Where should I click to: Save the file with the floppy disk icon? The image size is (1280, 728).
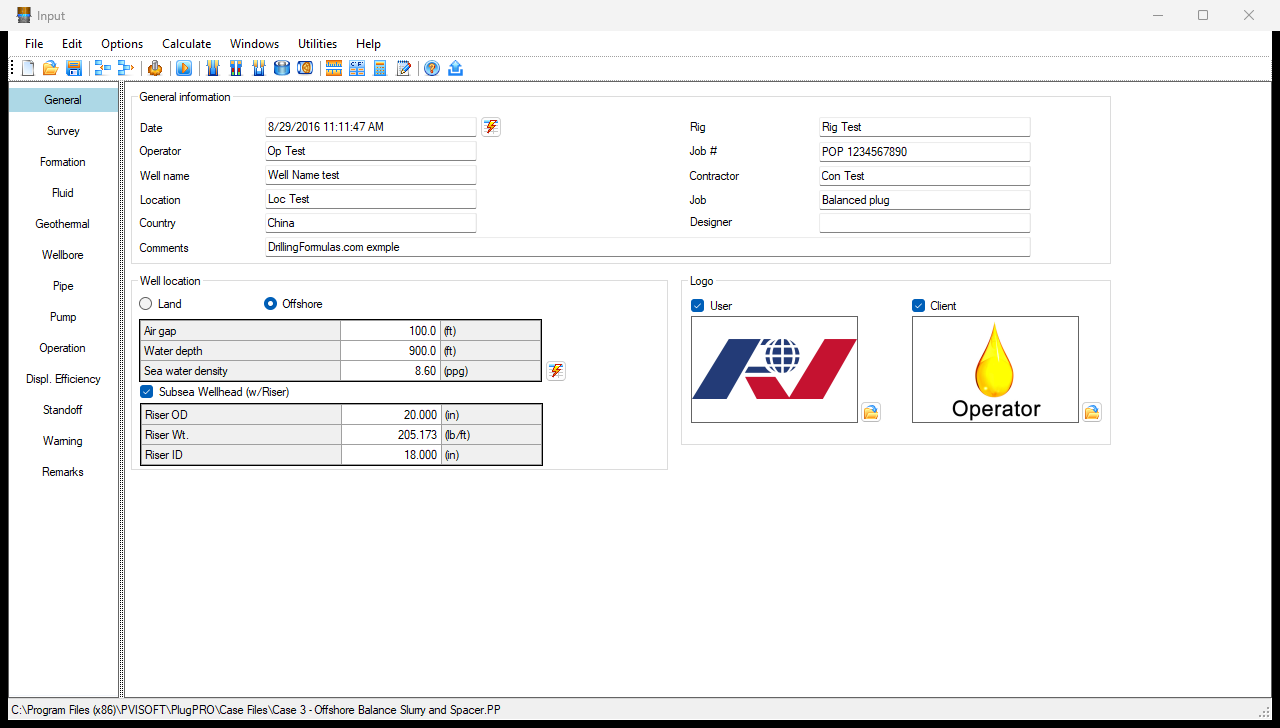[x=73, y=68]
